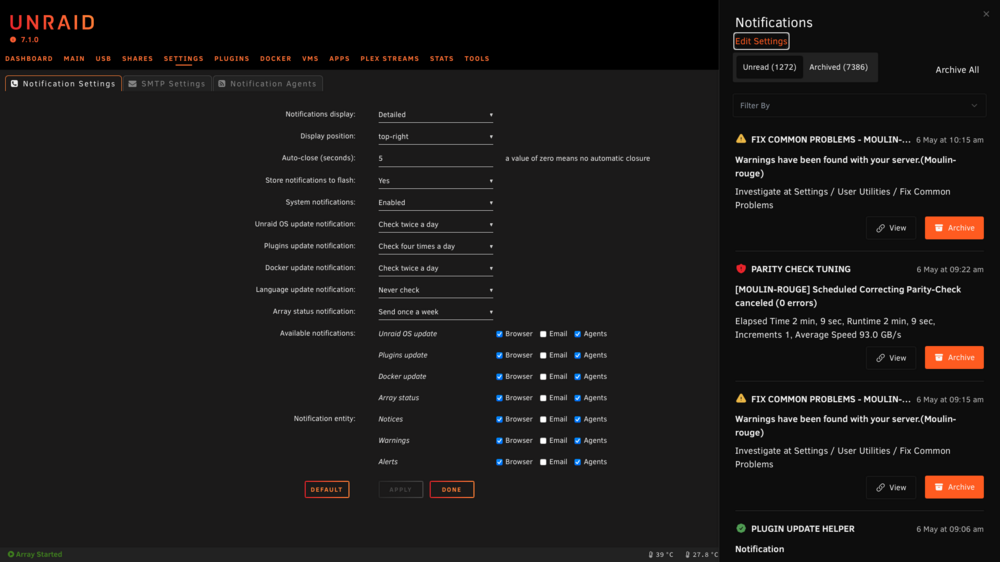Toggle Browser for Plugins update
Viewport: 1000px width, 562px height.
click(499, 355)
